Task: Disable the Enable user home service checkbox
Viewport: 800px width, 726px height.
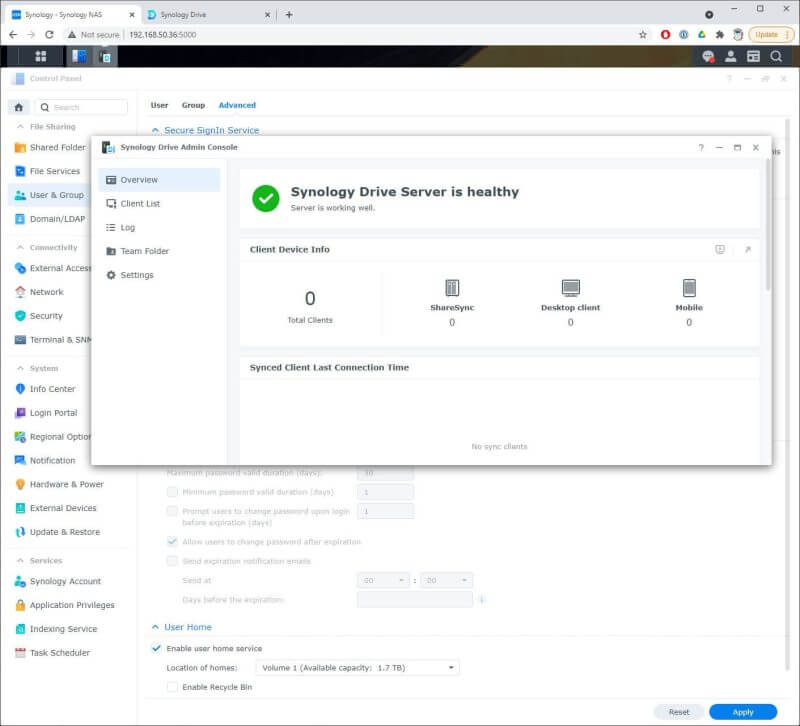Action: coord(157,647)
